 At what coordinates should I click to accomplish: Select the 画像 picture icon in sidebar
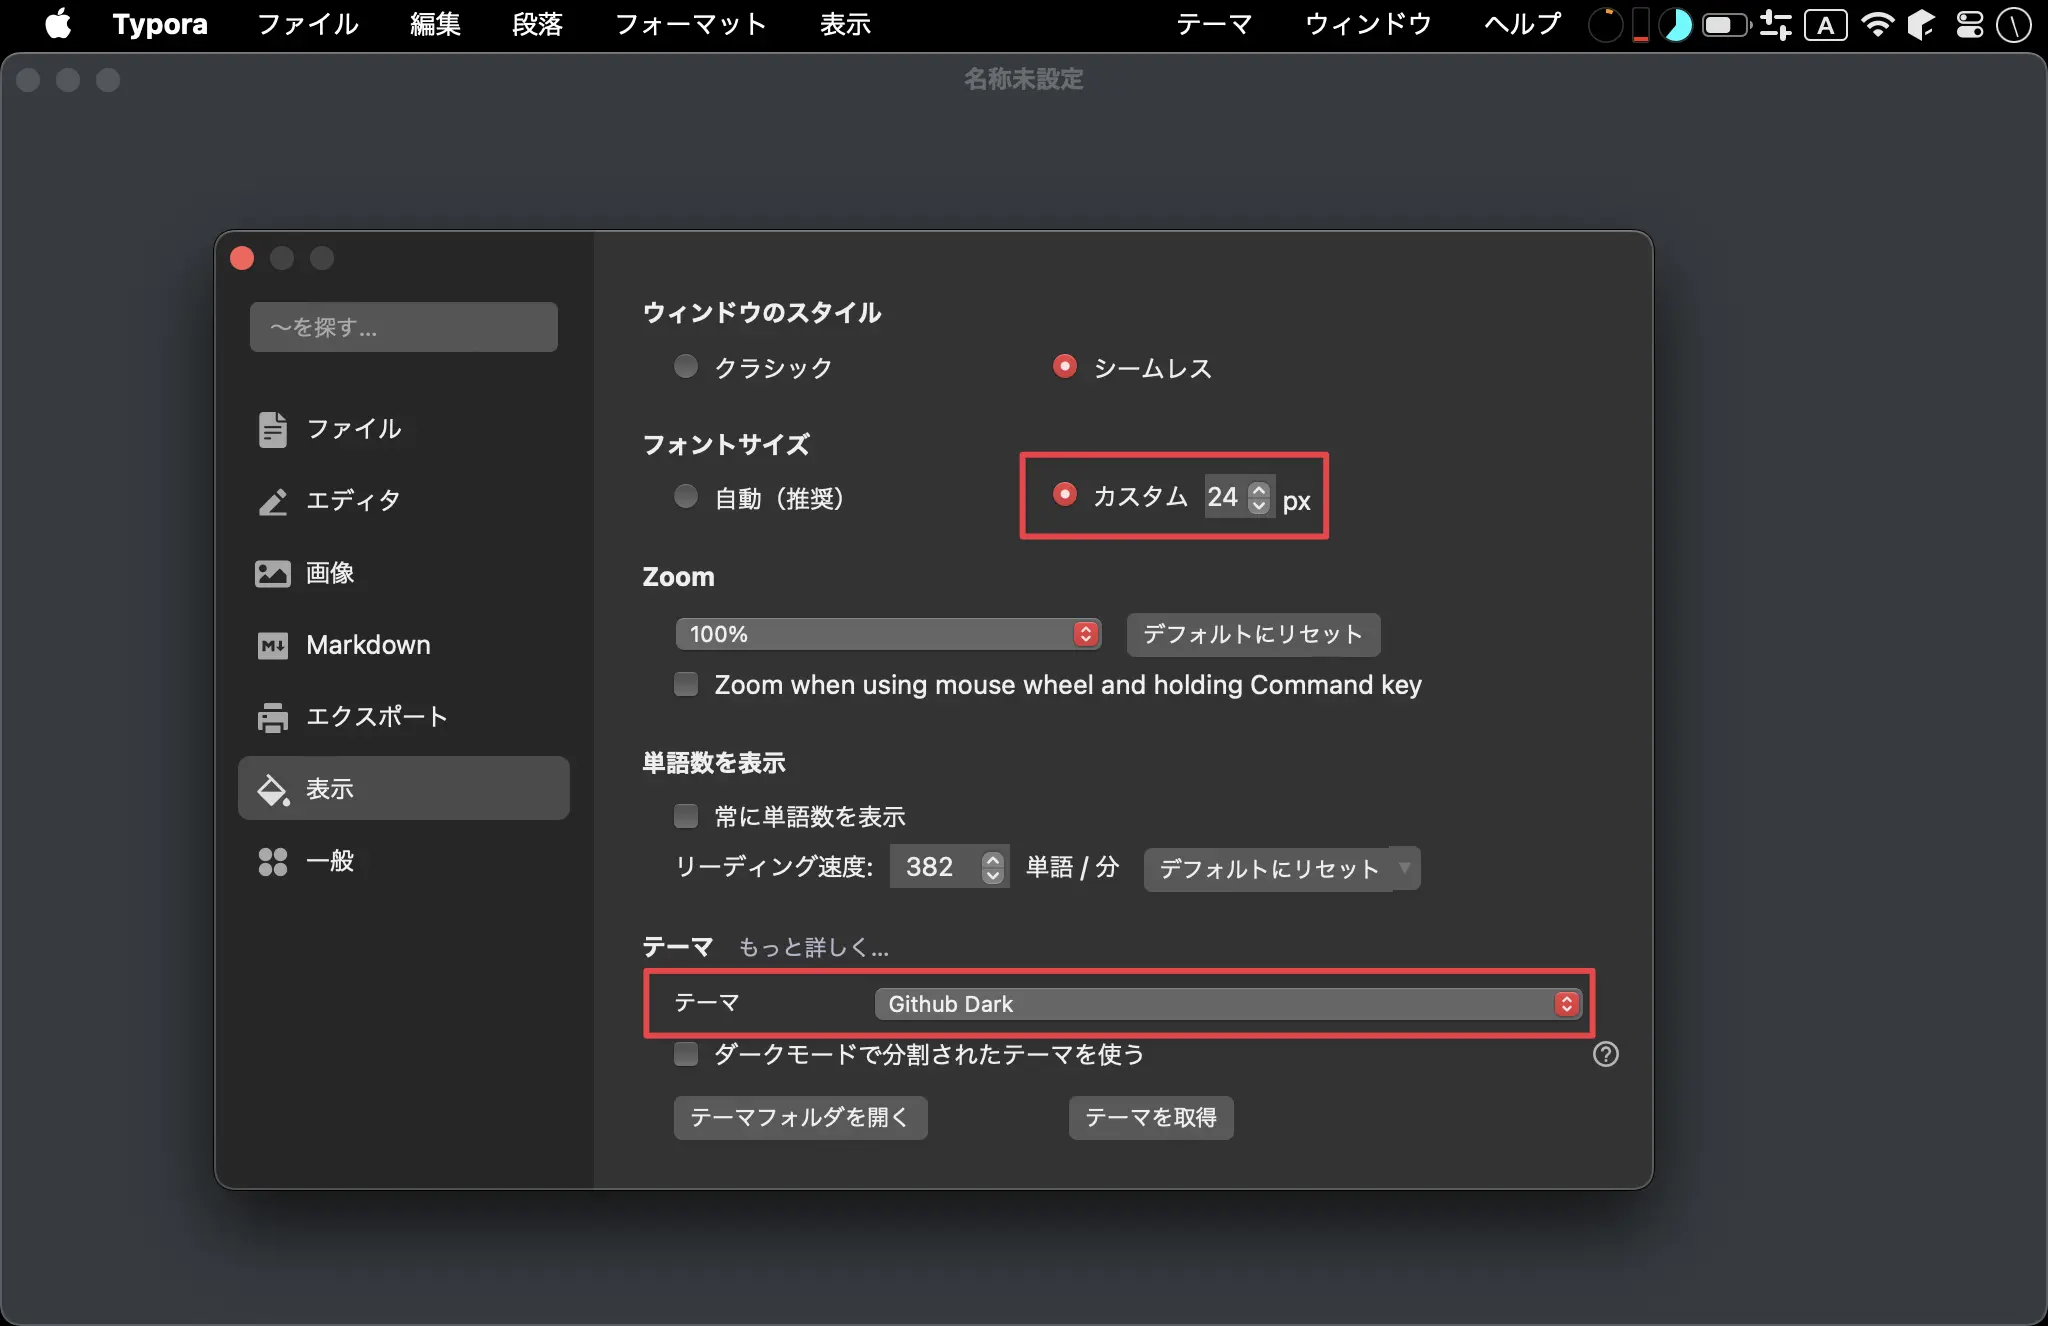pos(272,573)
